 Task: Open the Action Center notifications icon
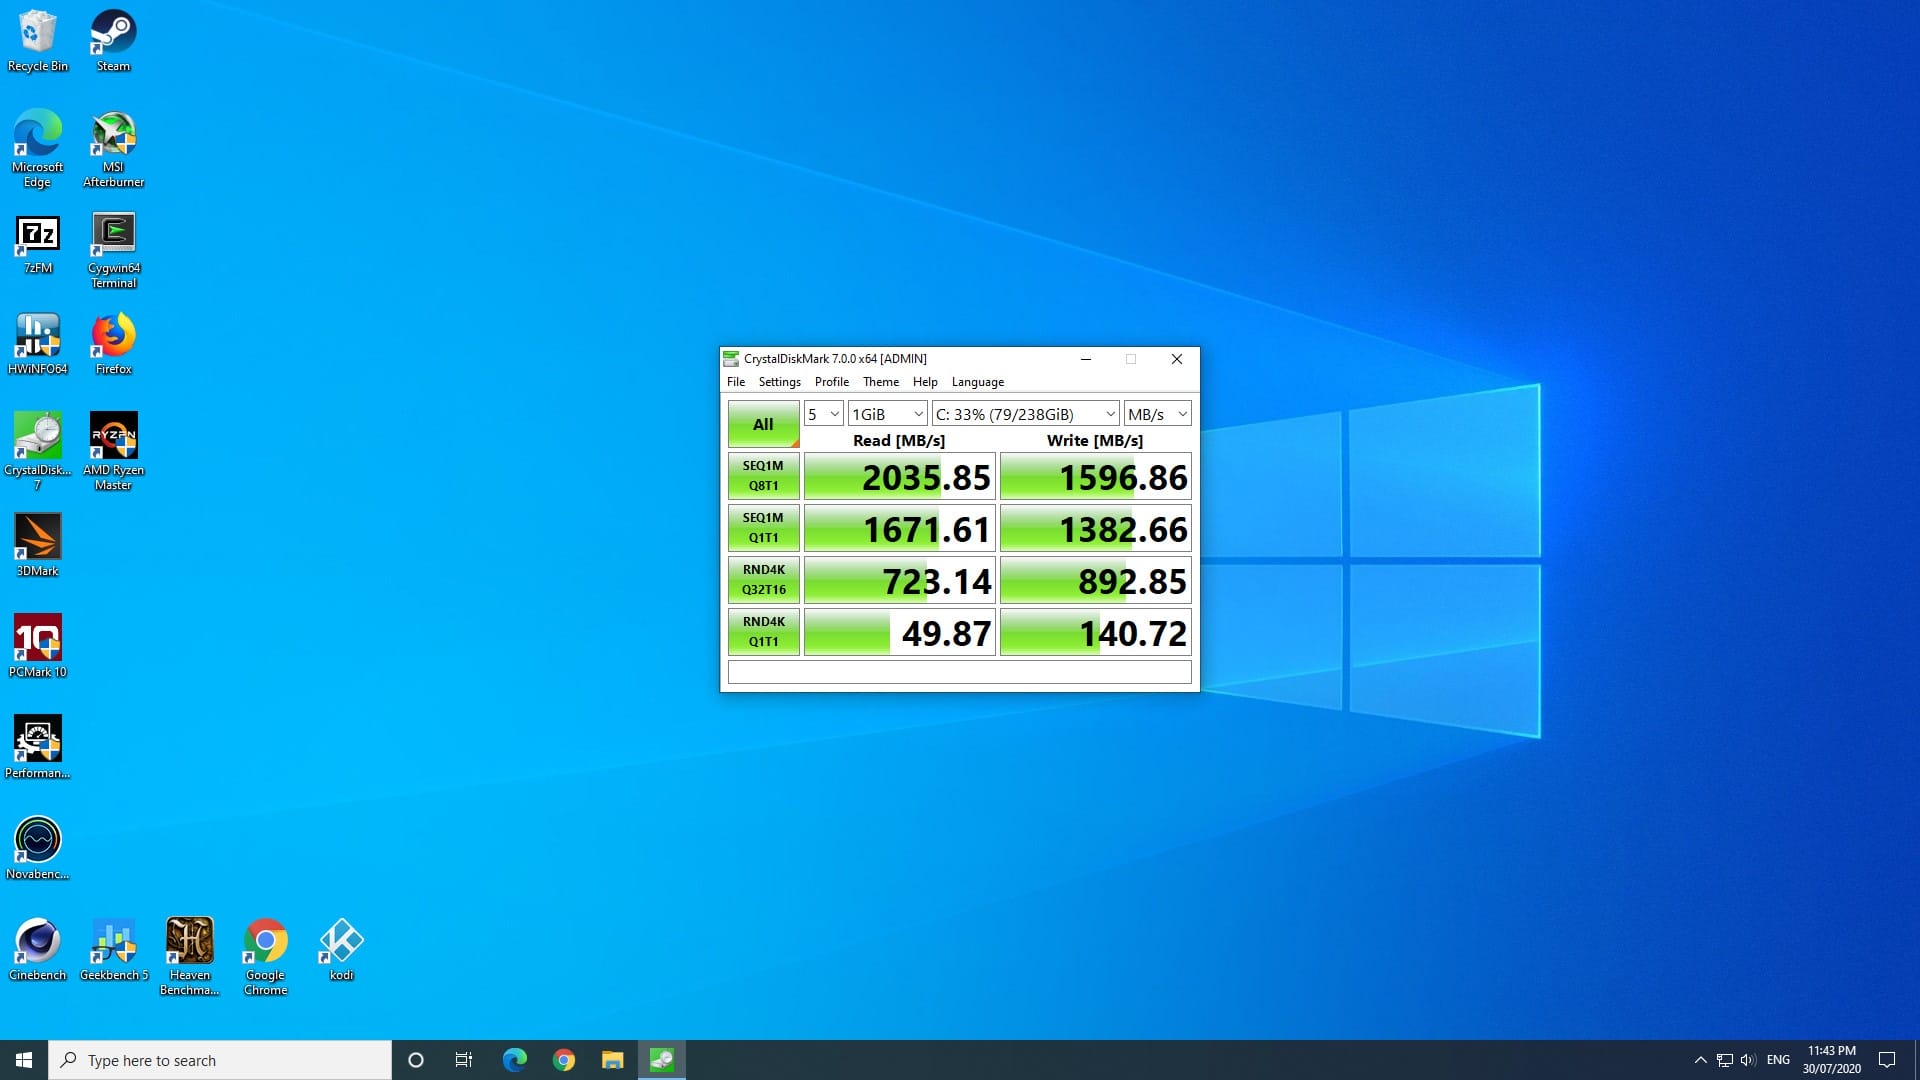(1887, 1060)
